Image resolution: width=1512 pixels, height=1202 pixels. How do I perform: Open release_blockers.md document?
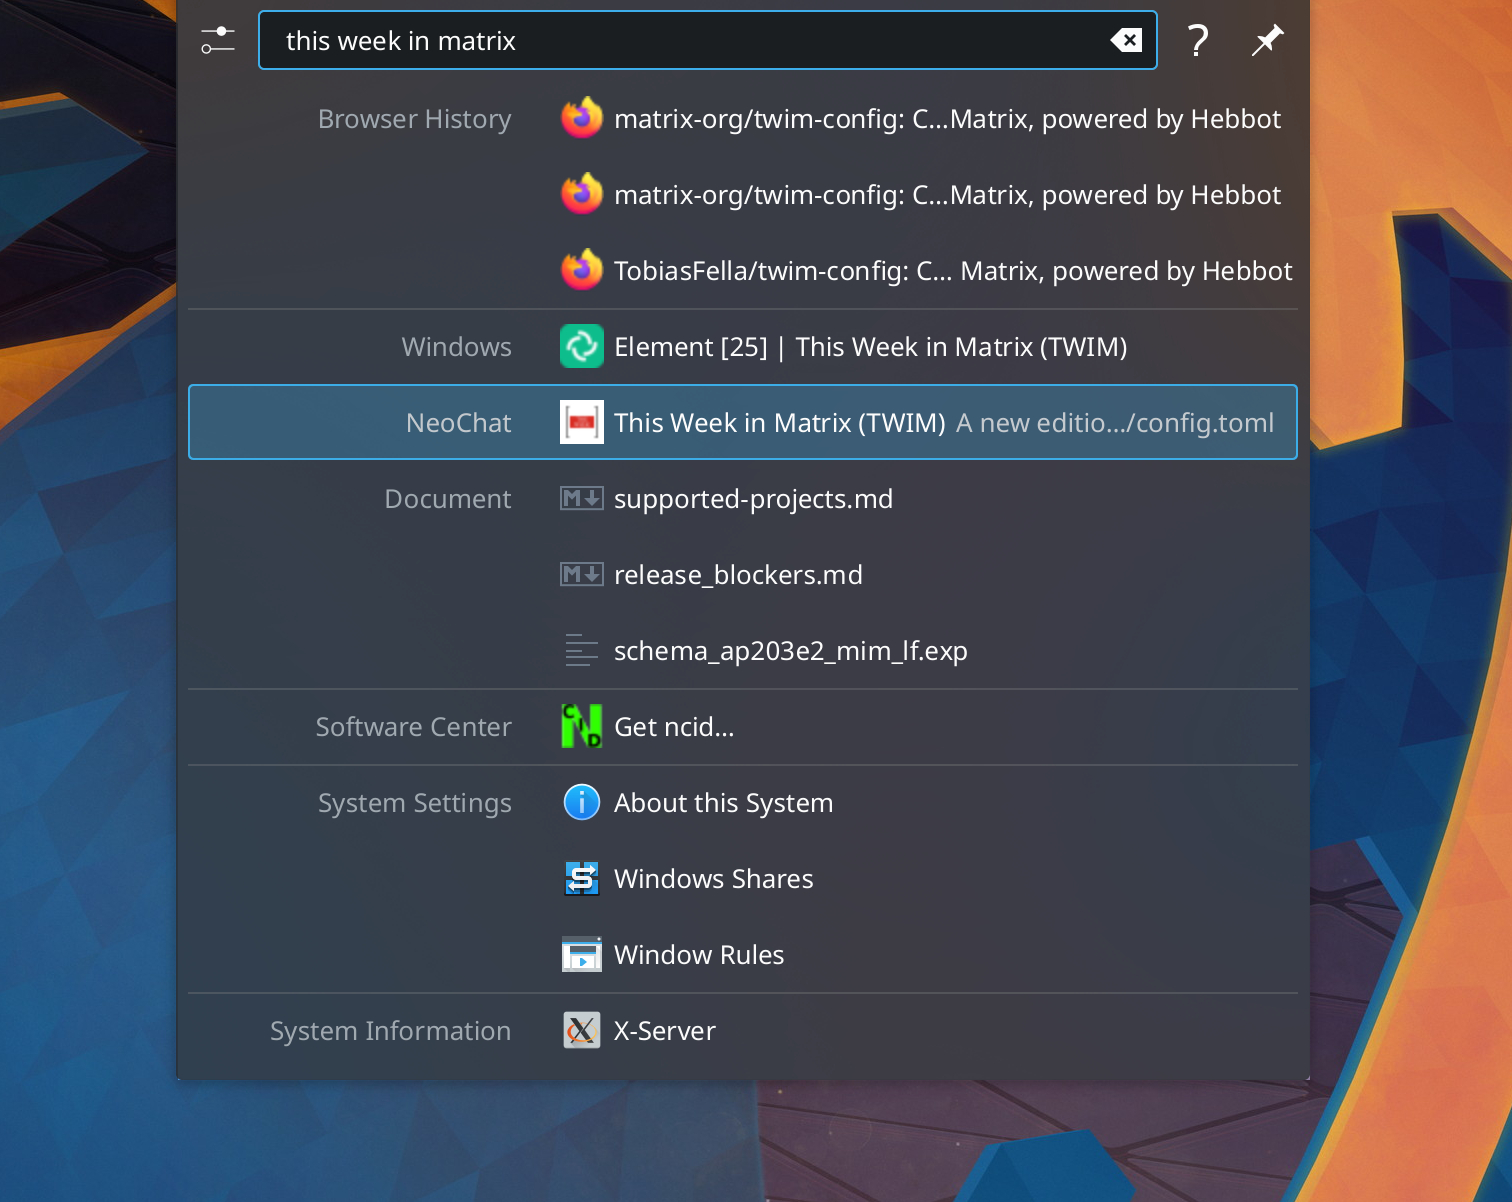click(738, 575)
